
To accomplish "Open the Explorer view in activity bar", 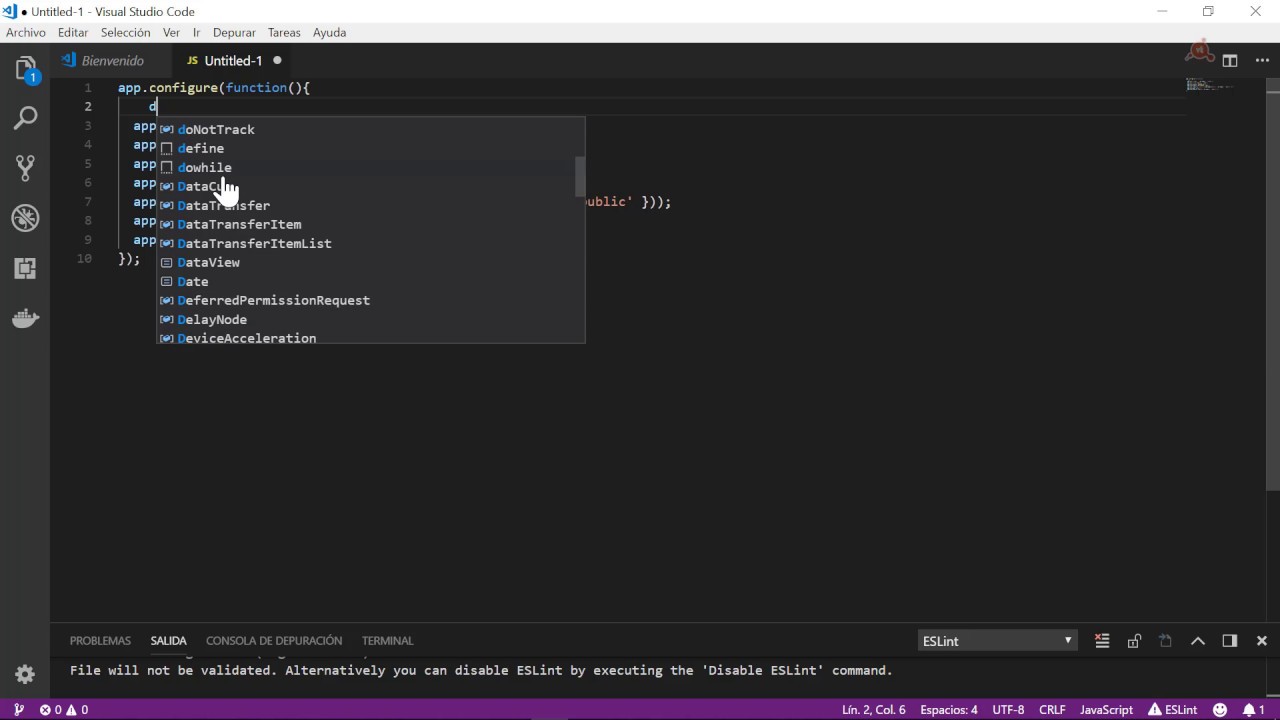I will click(x=25, y=70).
